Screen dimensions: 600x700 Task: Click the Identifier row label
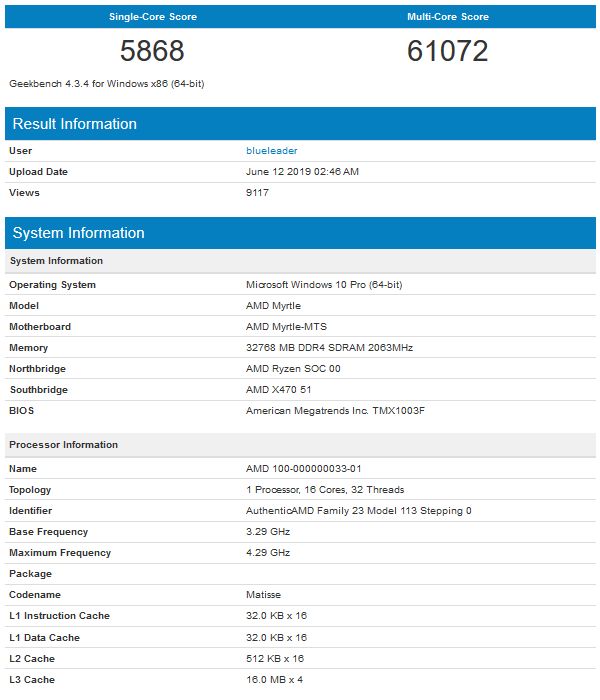click(x=30, y=511)
